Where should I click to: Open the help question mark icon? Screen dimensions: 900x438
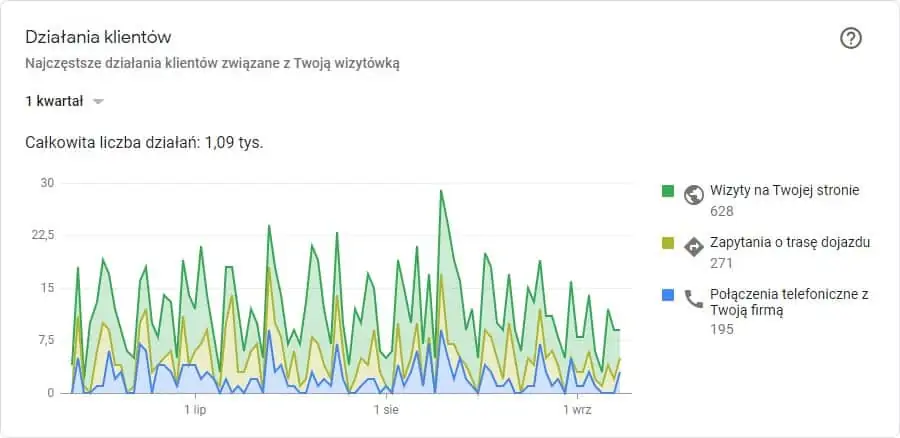[x=851, y=38]
